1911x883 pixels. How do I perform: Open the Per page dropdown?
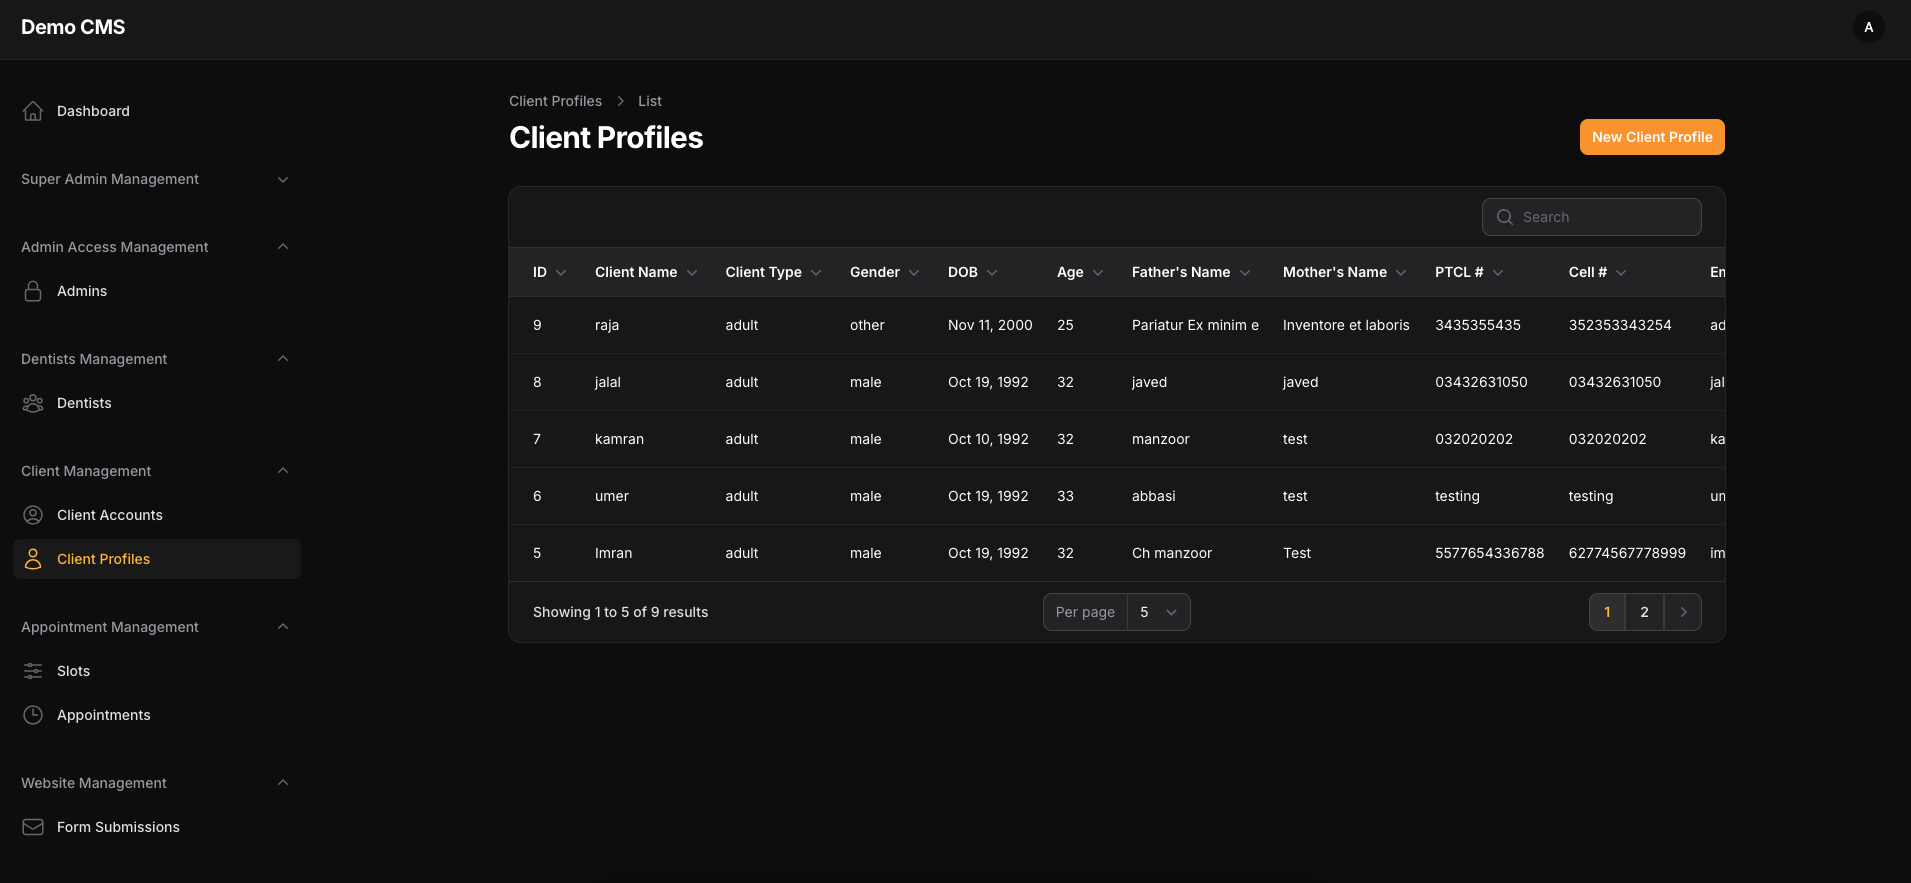click(x=1157, y=612)
